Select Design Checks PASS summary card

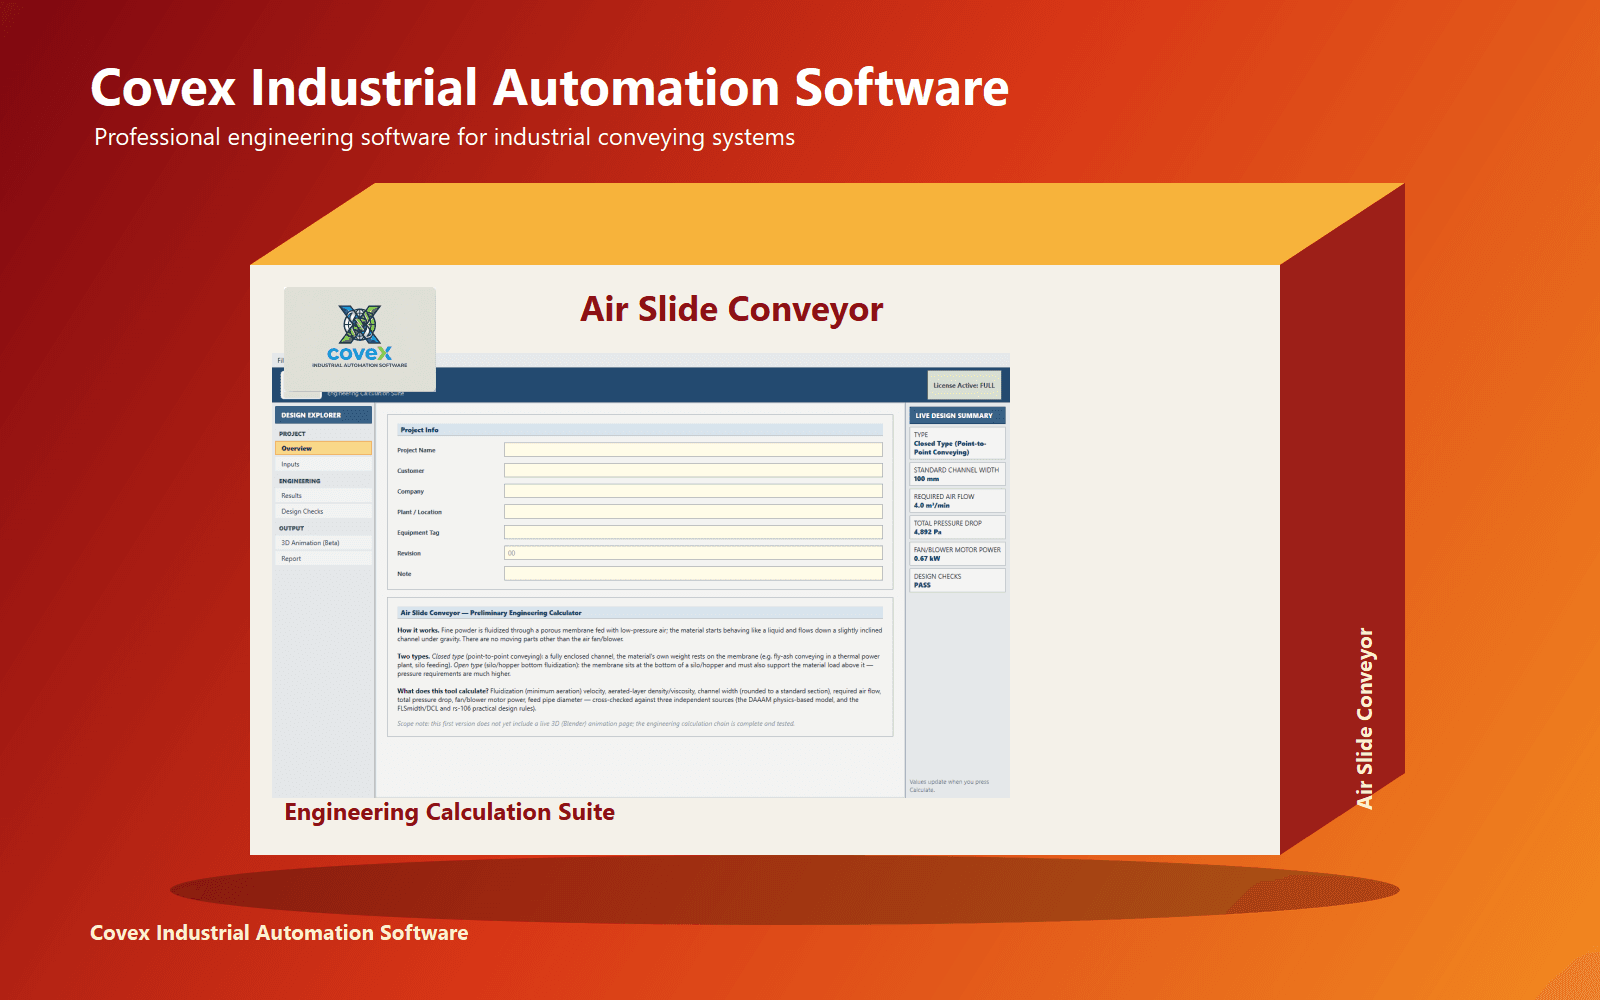957,581
